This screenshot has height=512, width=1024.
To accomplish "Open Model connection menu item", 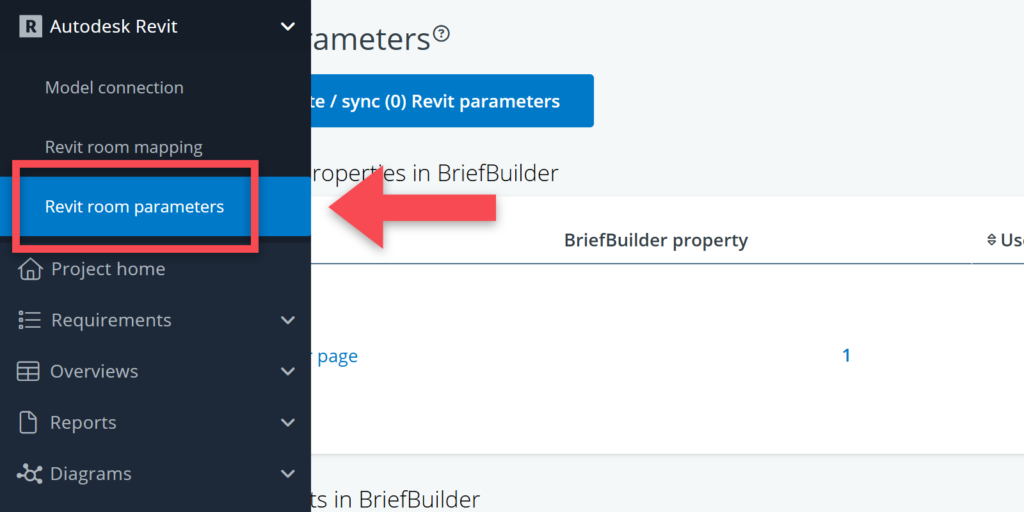I will tap(114, 88).
